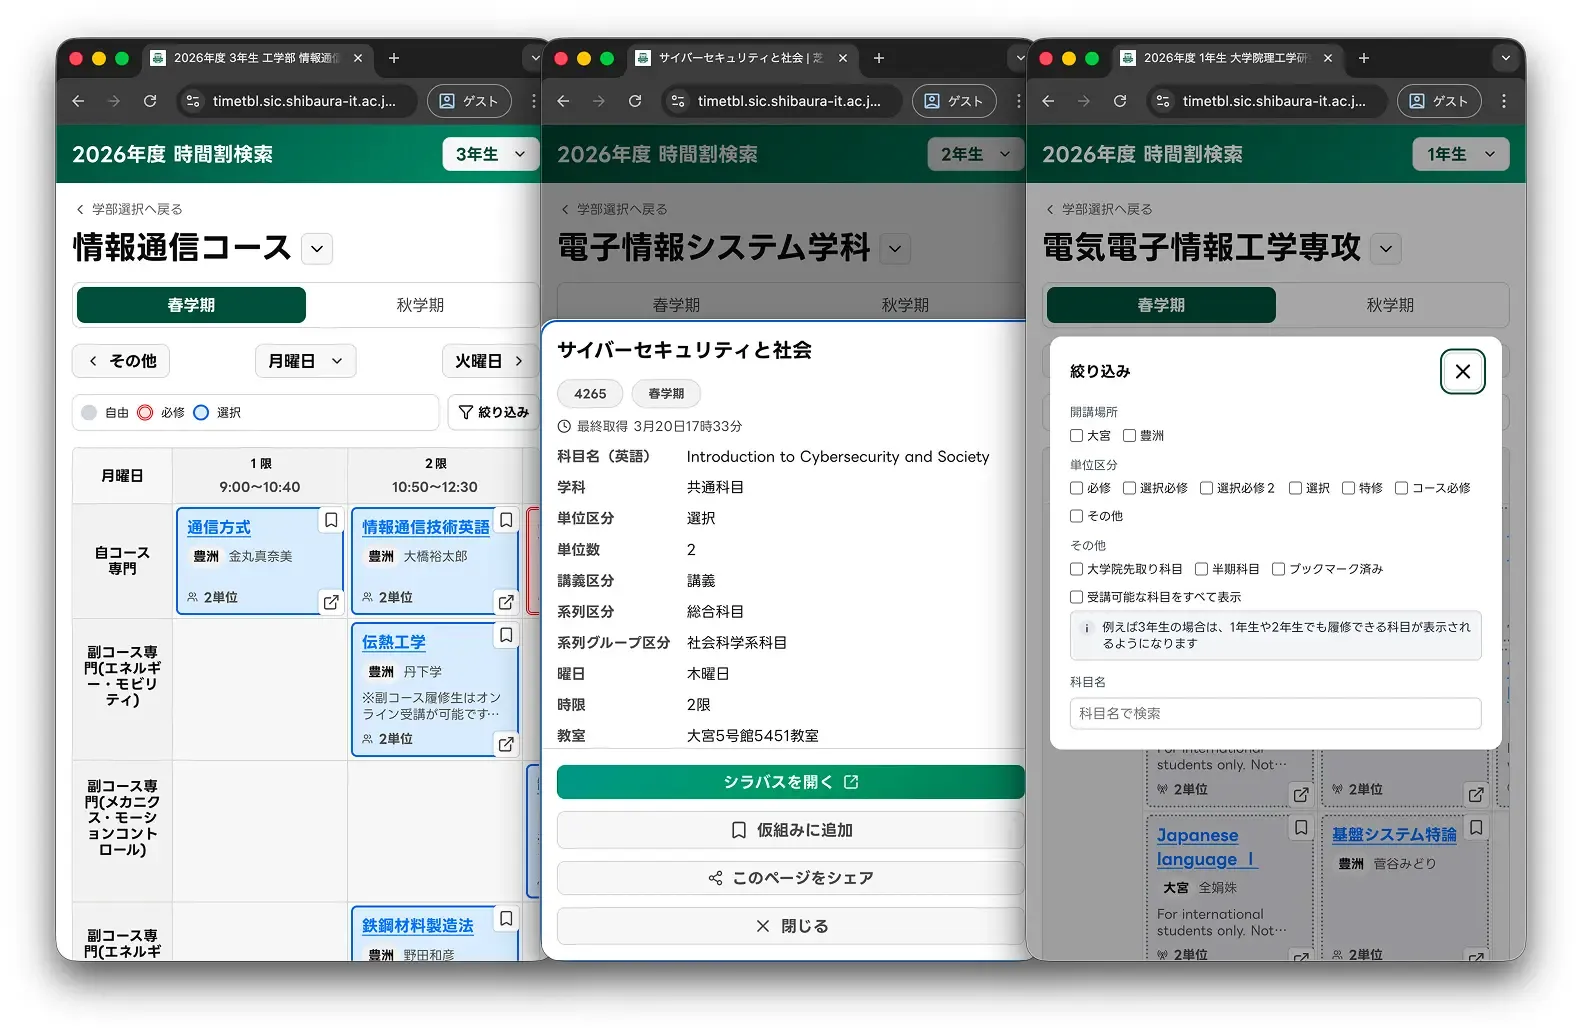Check the 大宮 campus checkbox

coord(1077,436)
